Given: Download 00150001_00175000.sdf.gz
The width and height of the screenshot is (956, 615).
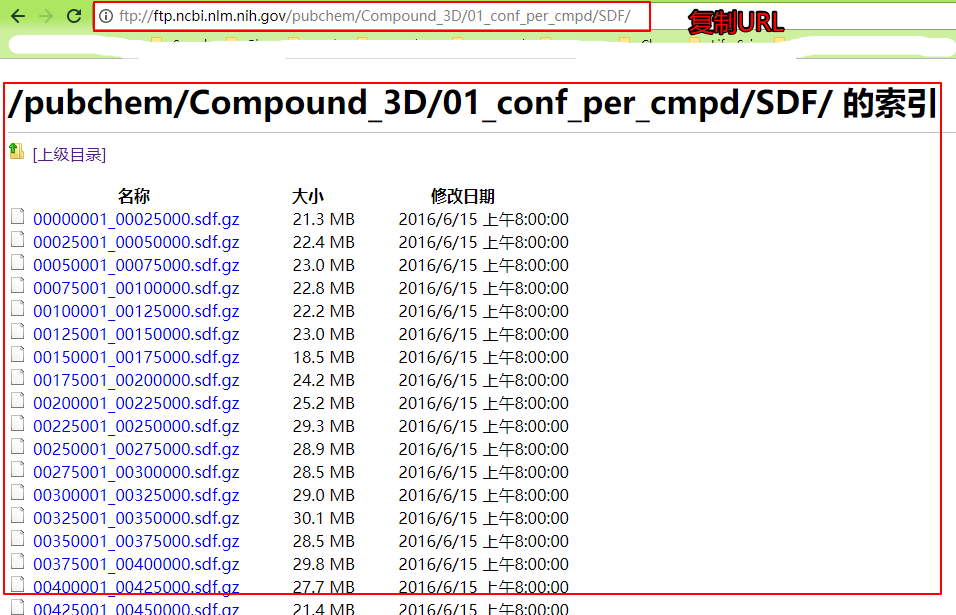Looking at the screenshot, I should point(136,357).
